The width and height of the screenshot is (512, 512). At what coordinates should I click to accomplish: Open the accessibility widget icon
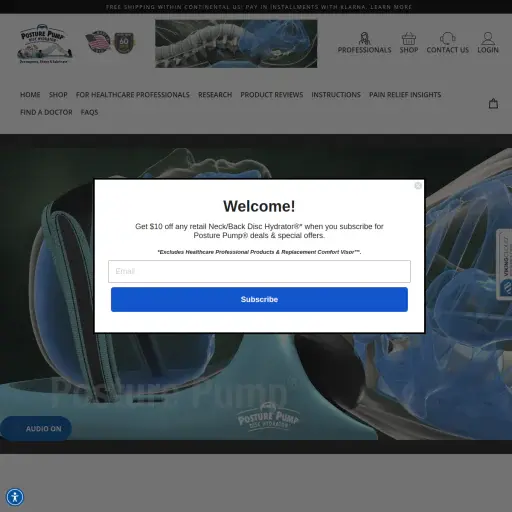[15, 497]
